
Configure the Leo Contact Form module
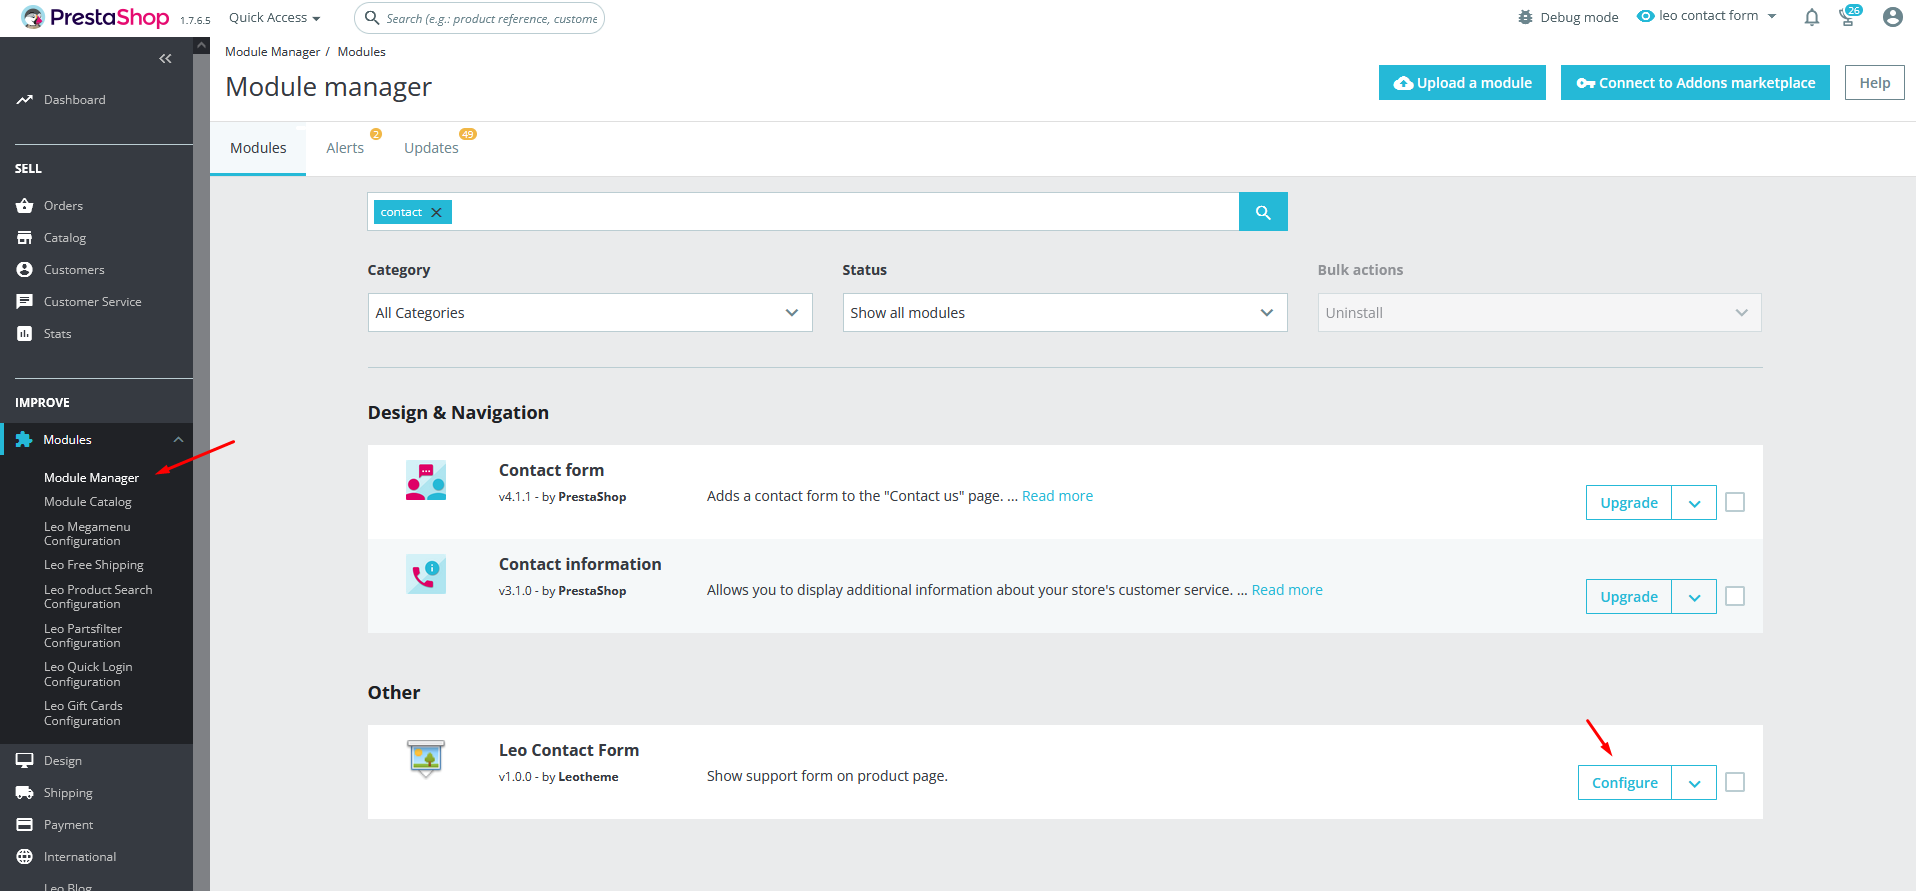click(x=1625, y=783)
